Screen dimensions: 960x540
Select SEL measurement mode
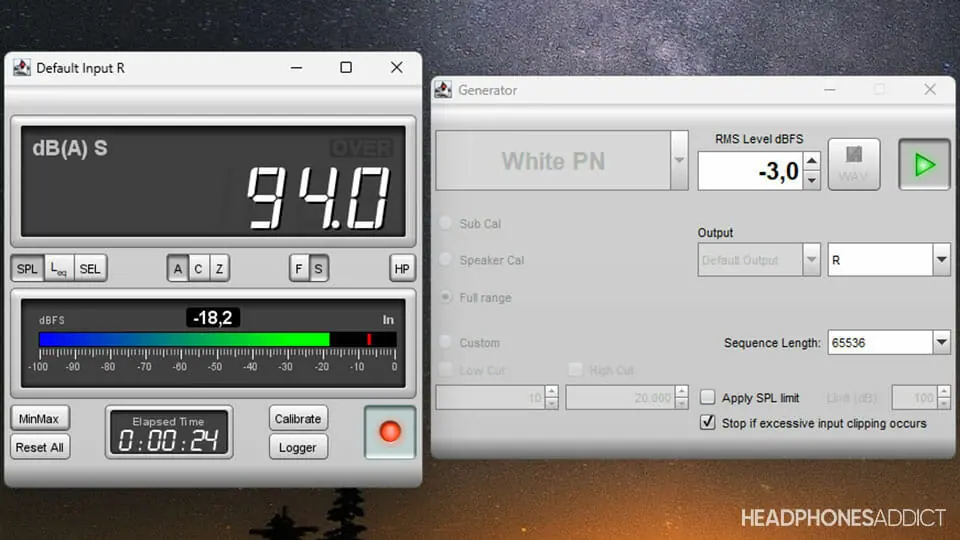90,269
